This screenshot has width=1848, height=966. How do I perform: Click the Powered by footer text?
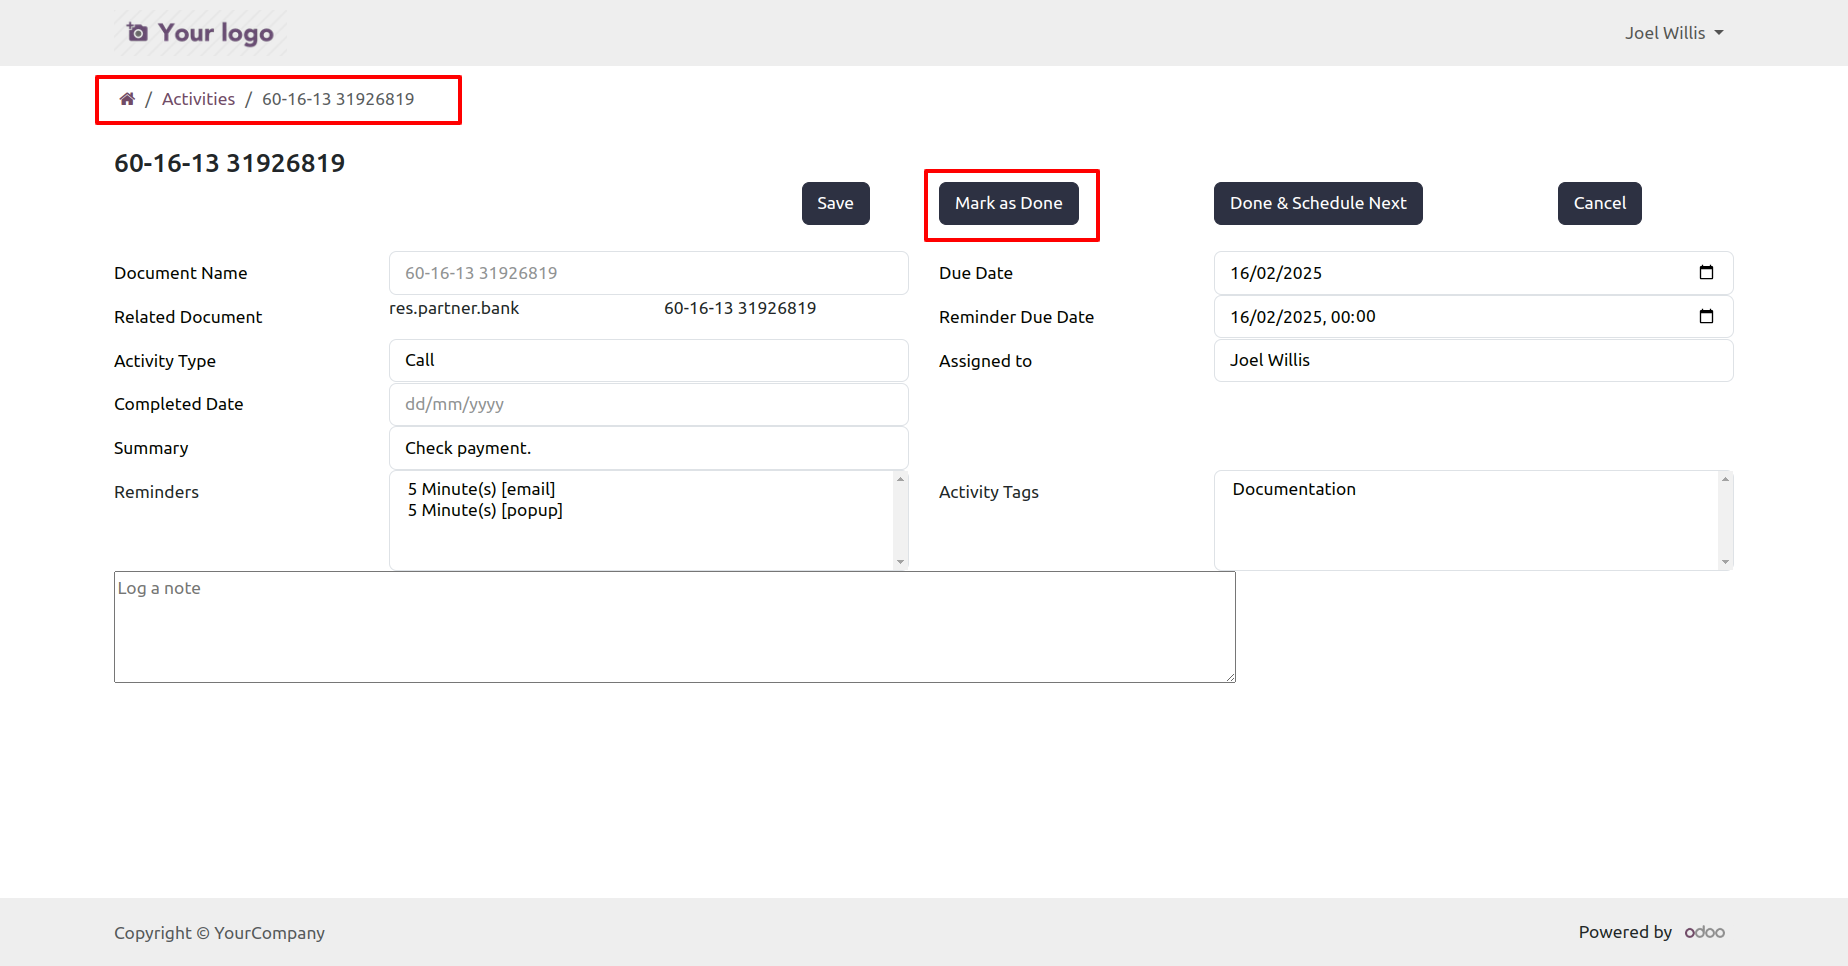[1625, 932]
